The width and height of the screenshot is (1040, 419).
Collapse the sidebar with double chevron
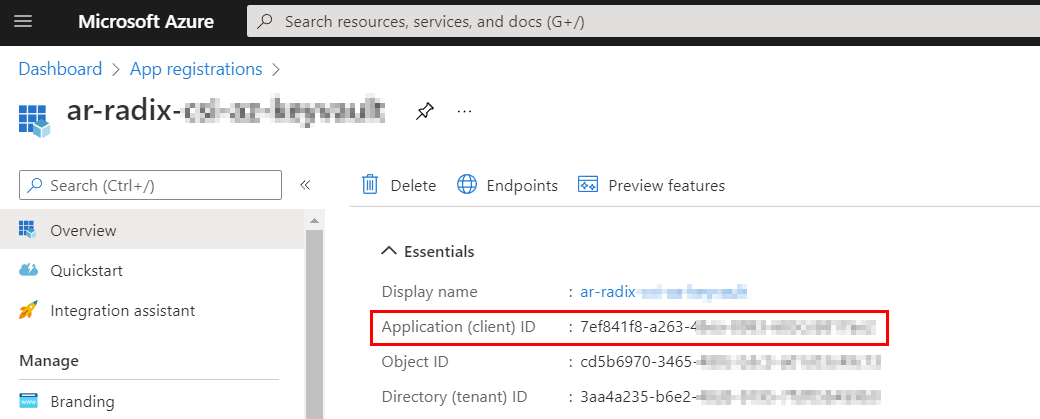pyautogui.click(x=305, y=186)
